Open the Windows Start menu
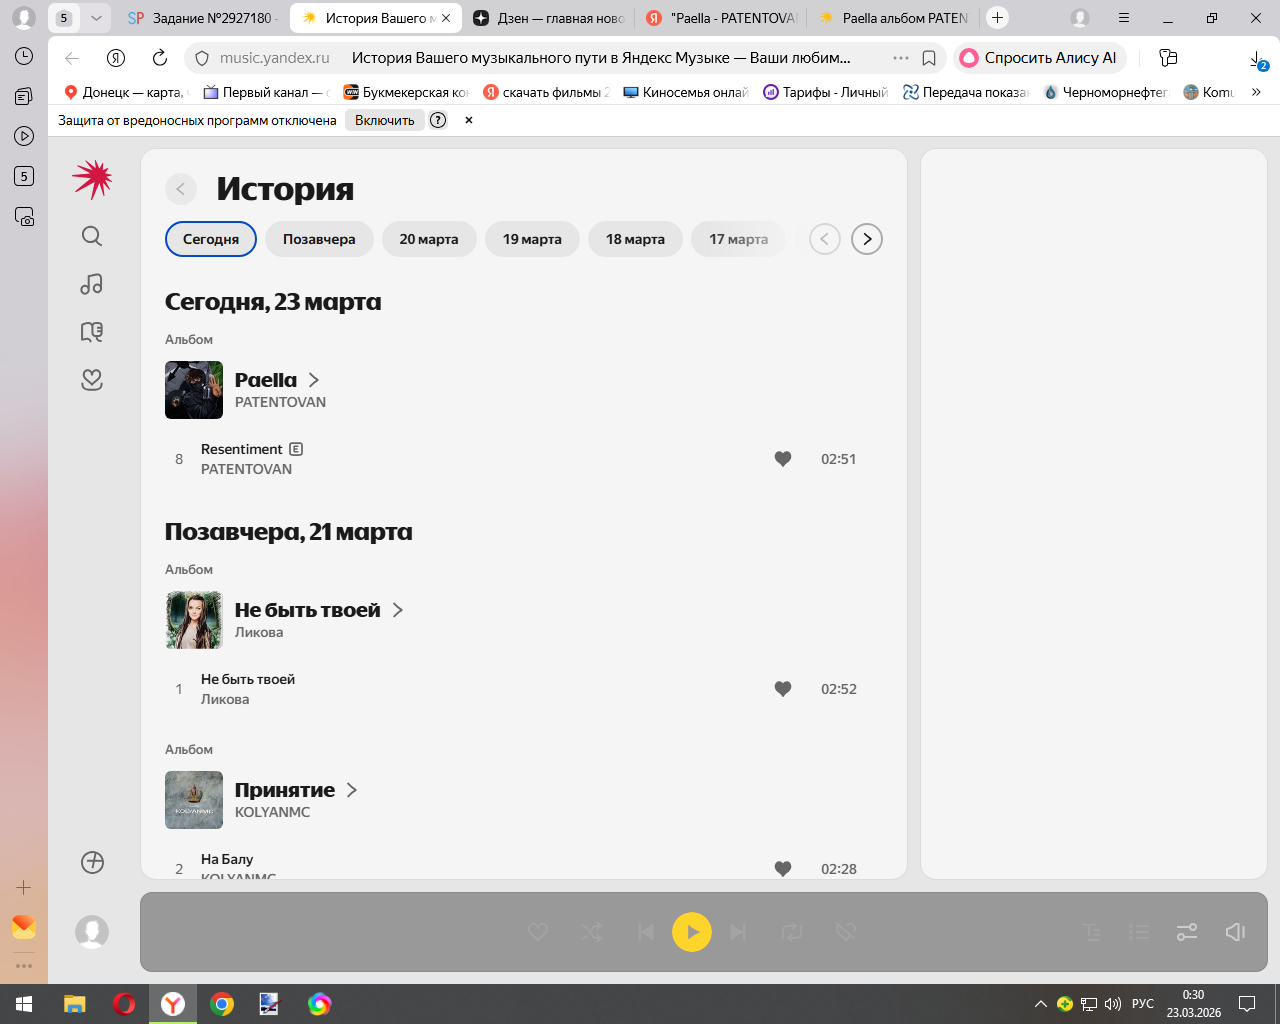1280x1024 pixels. pyautogui.click(x=24, y=1004)
